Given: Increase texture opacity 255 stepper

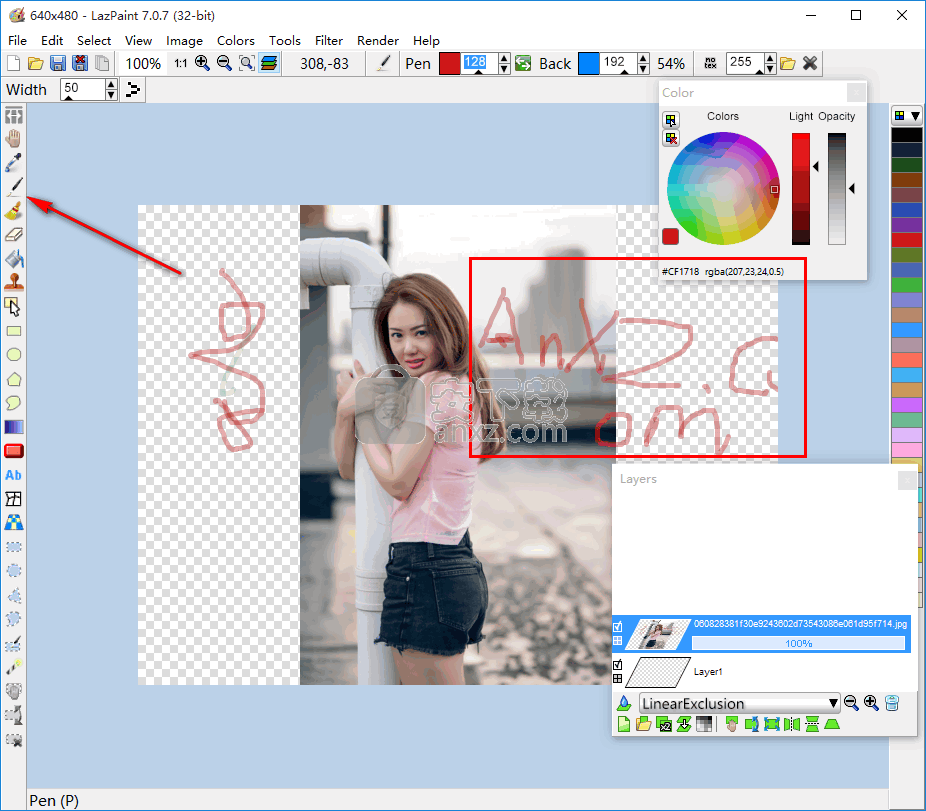Looking at the screenshot, I should coord(770,58).
